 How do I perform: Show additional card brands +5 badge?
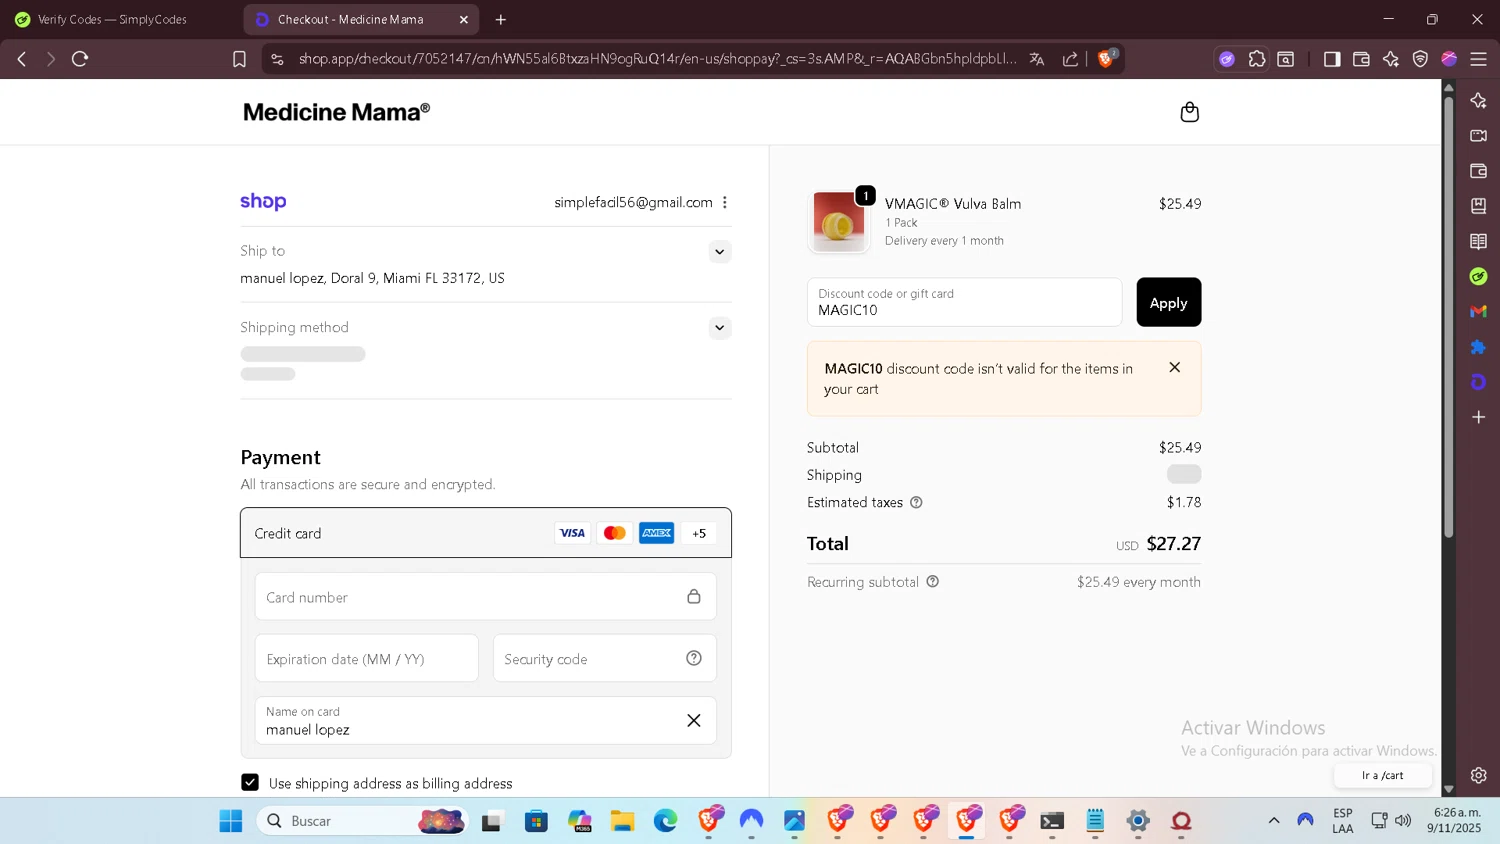699,533
